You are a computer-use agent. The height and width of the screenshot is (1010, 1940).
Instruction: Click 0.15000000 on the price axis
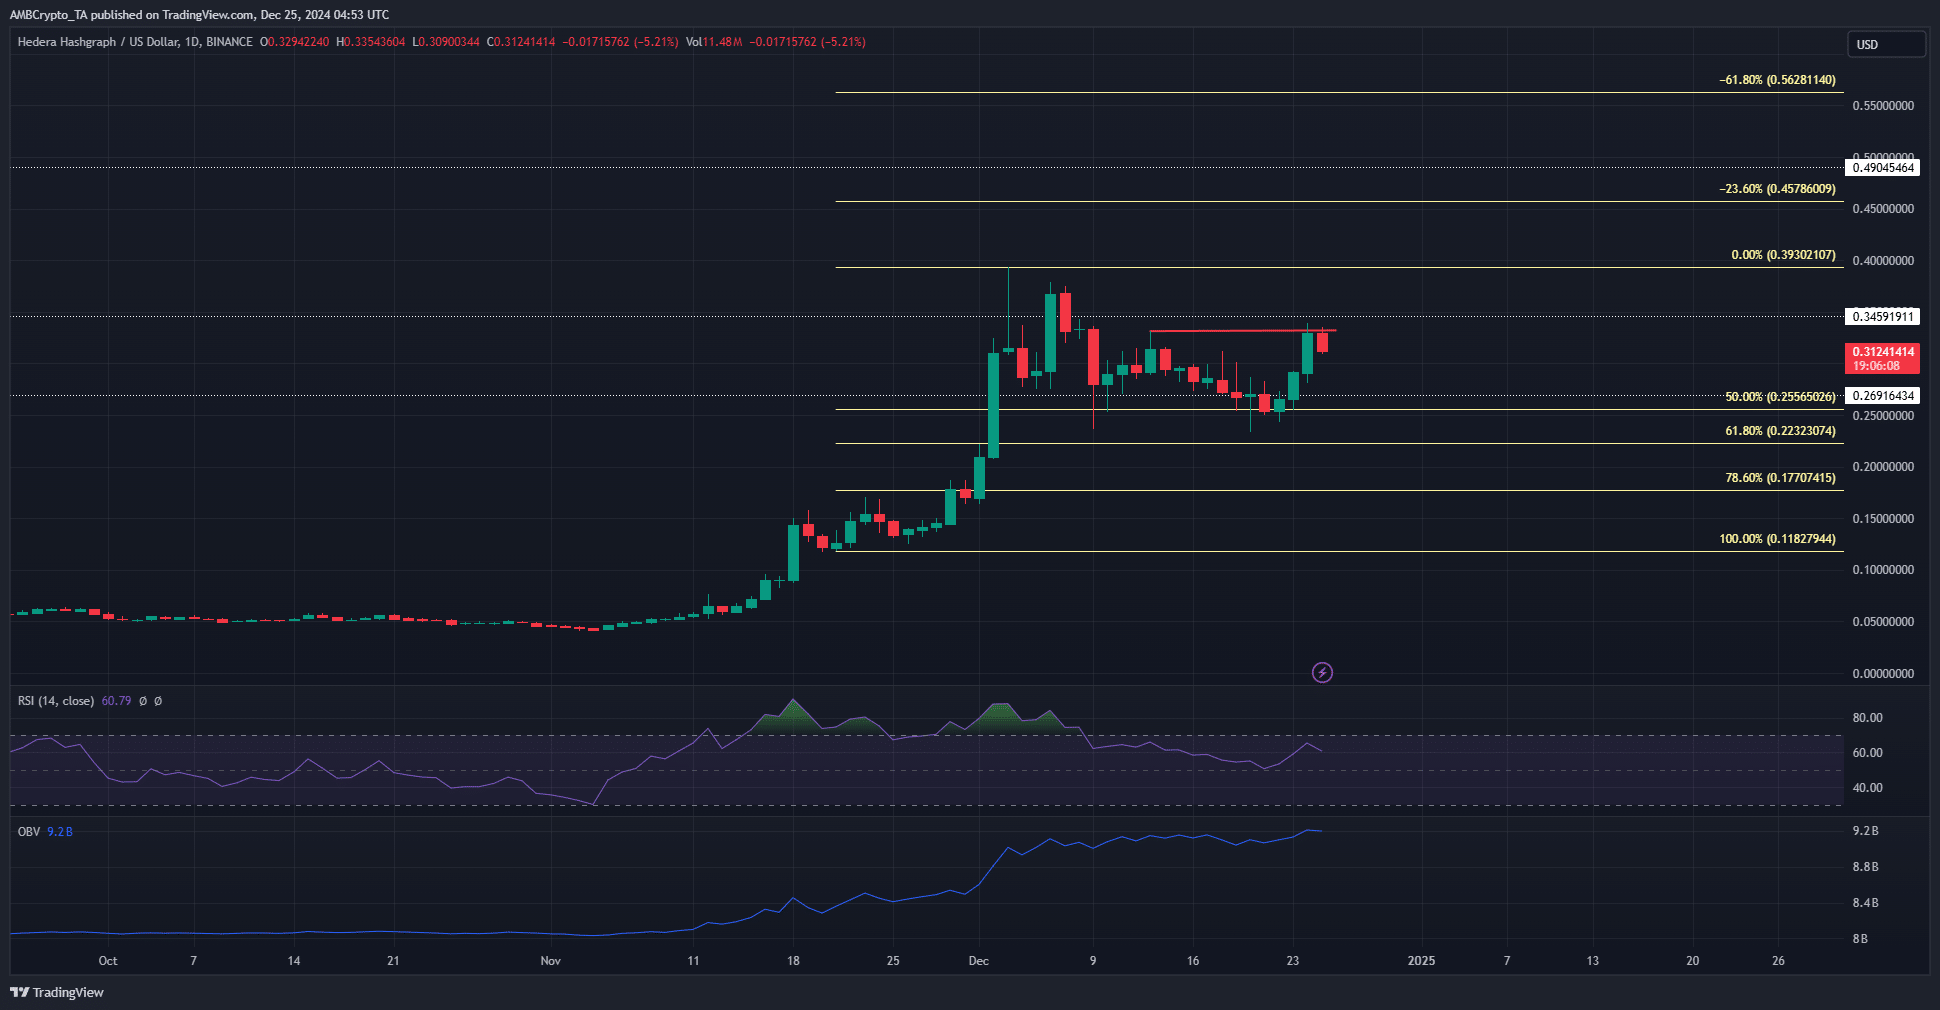(x=1883, y=519)
